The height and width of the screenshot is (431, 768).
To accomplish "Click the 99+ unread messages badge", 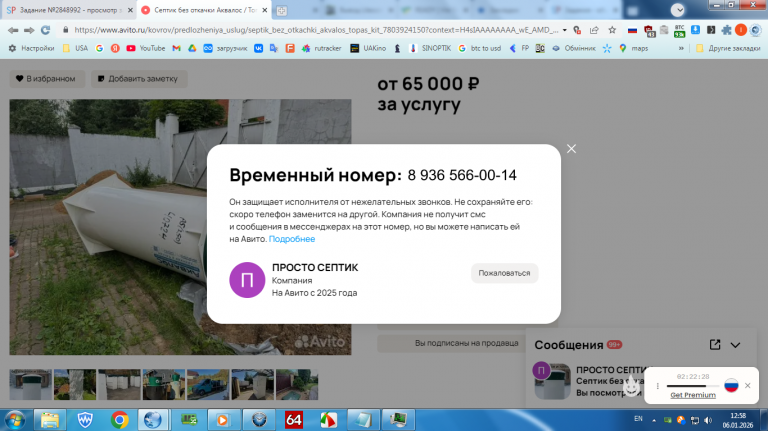I will click(x=614, y=345).
